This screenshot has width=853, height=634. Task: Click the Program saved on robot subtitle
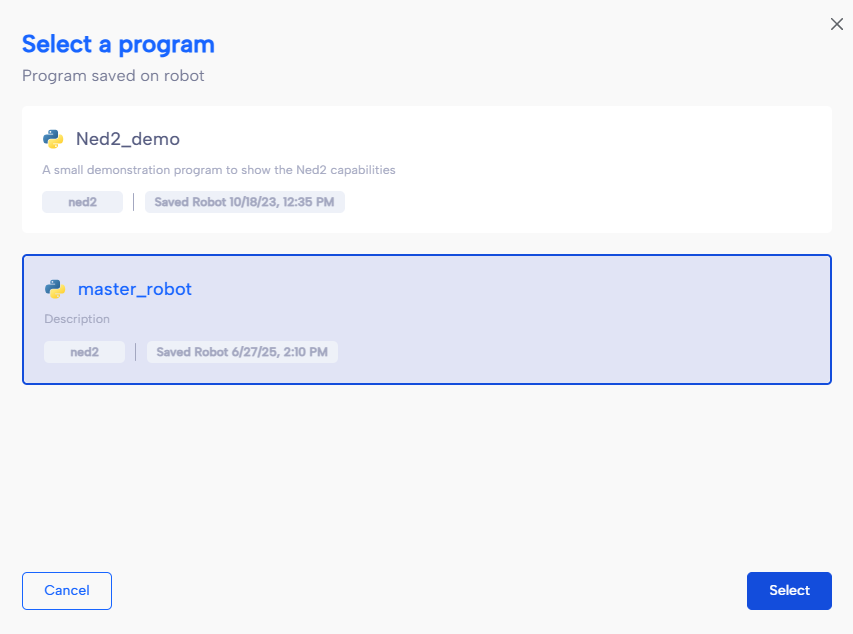pos(113,76)
